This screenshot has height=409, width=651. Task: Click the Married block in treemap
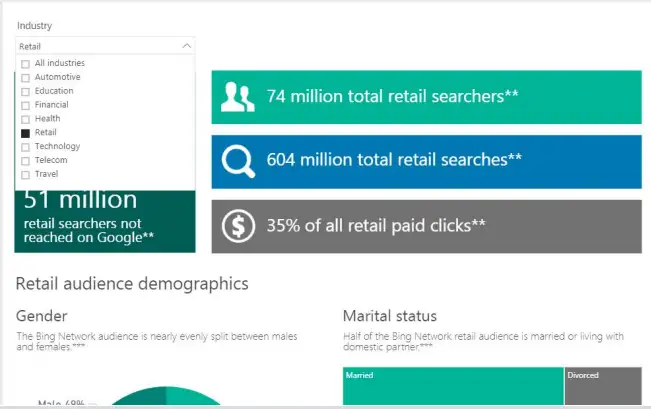coord(453,386)
